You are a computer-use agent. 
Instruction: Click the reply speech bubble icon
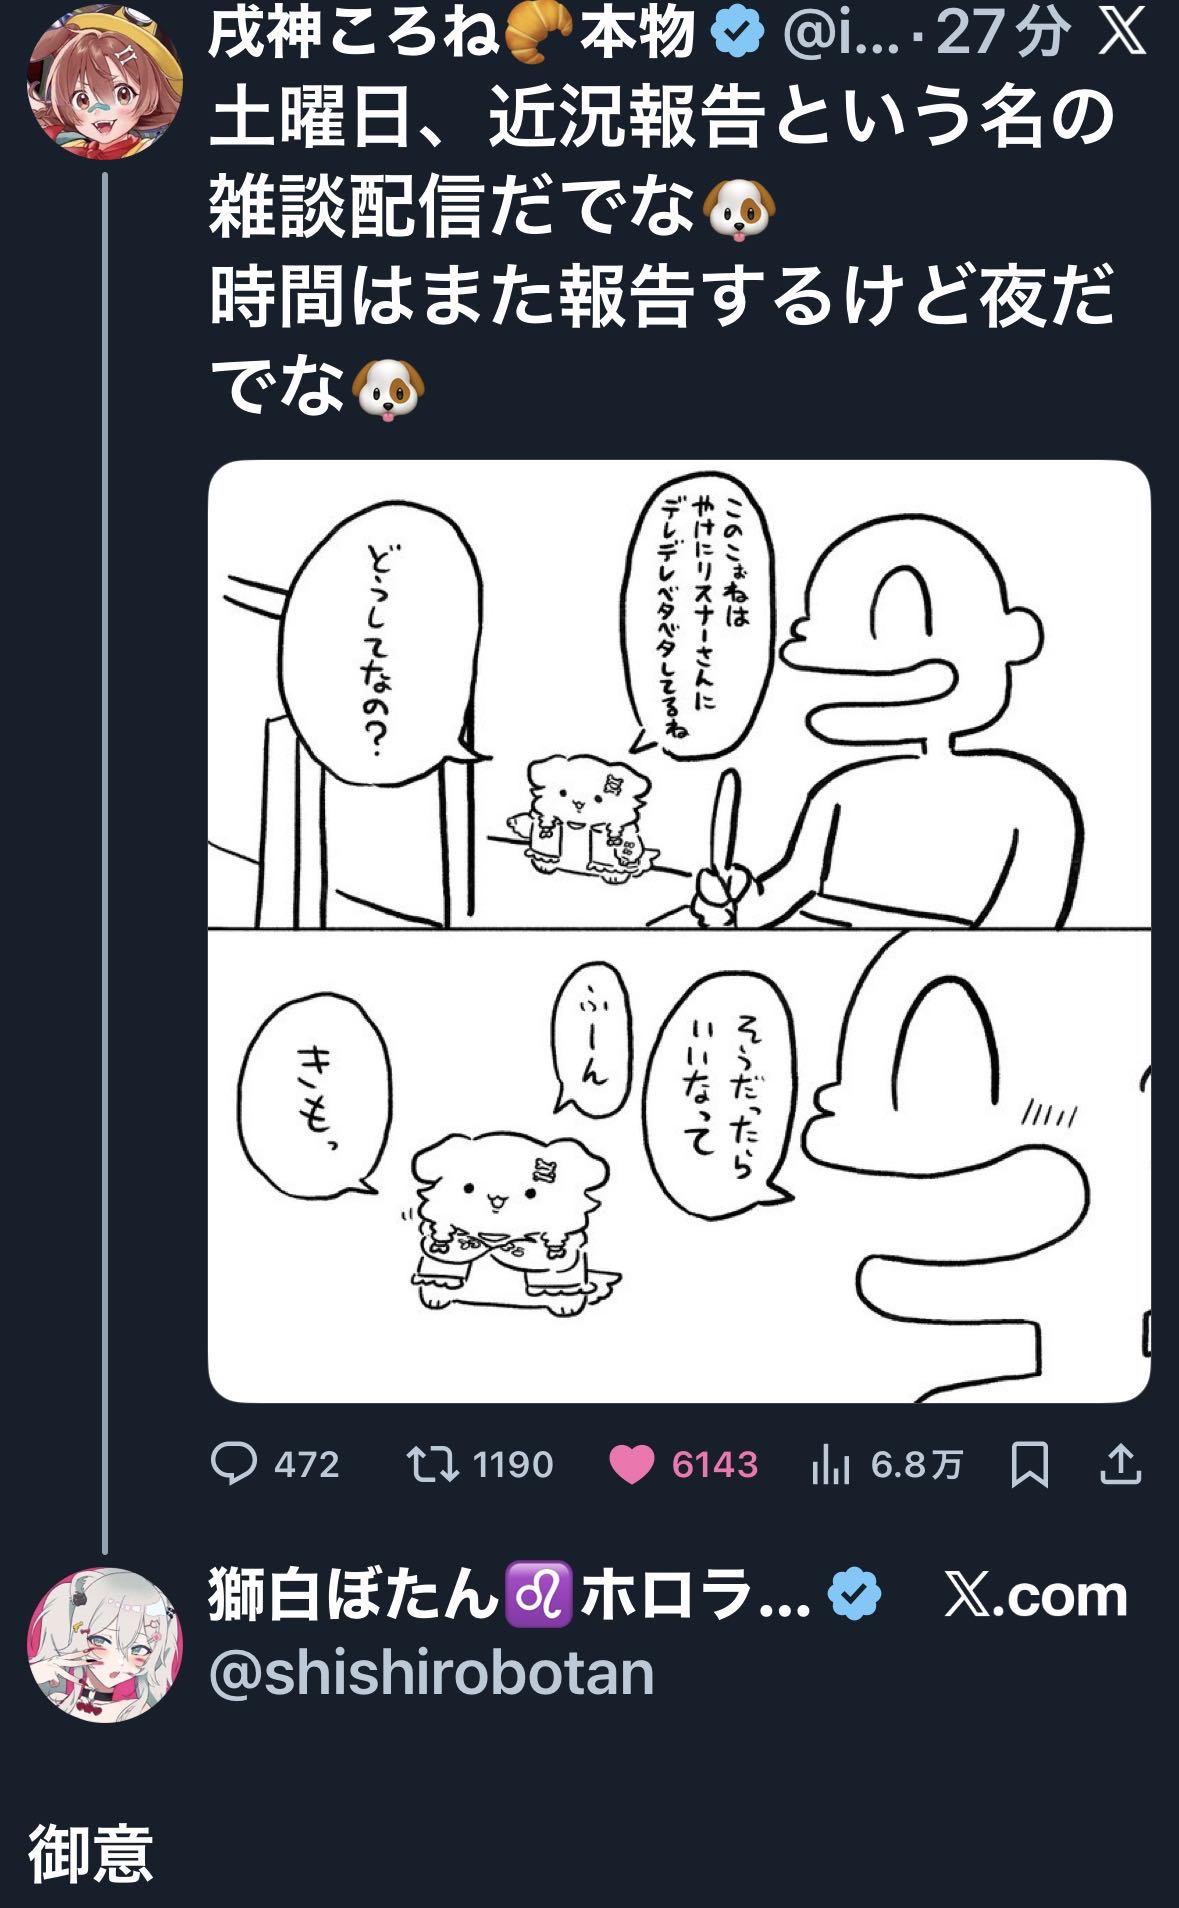point(234,1464)
